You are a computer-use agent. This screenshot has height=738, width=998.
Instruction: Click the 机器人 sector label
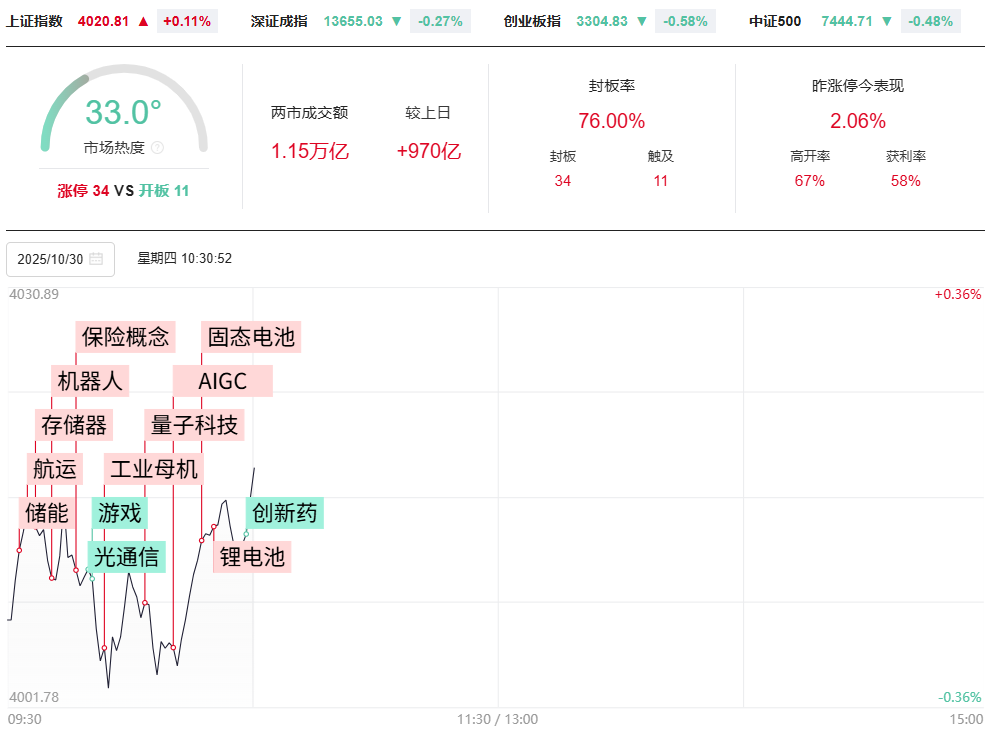tap(90, 381)
